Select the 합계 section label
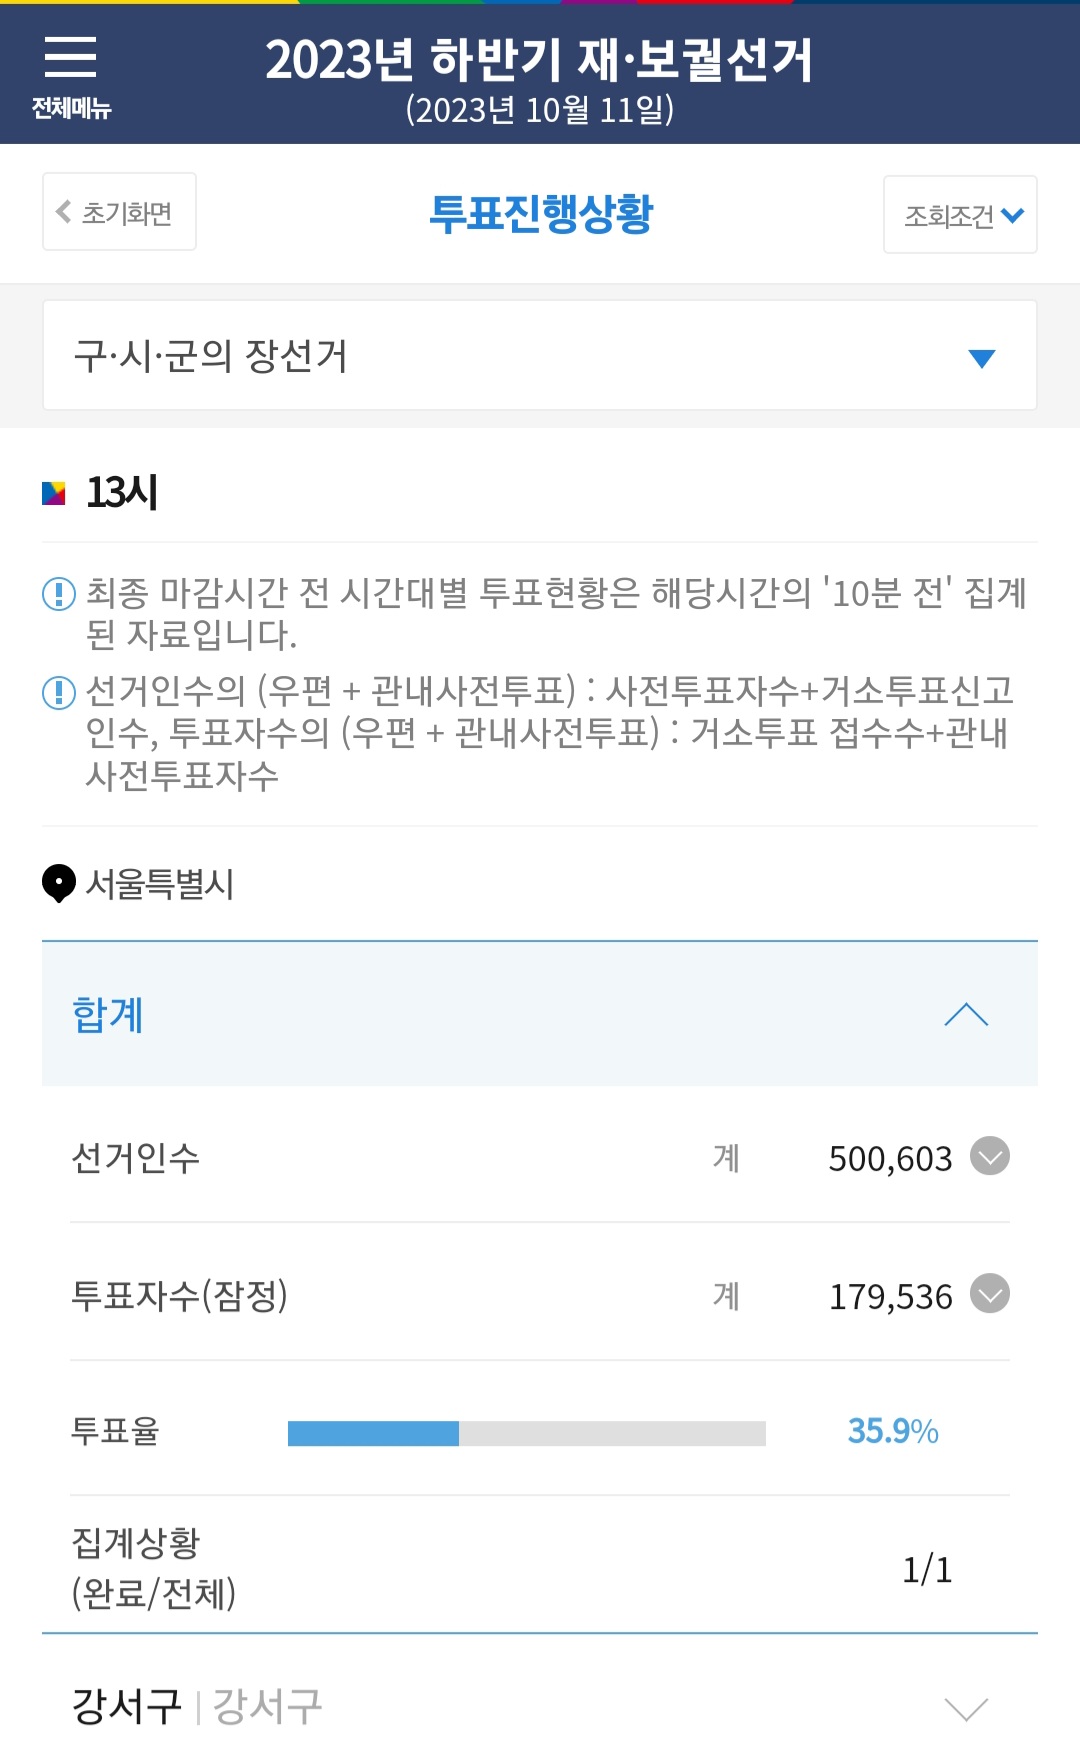Screen dimensions: 1080x1752 tap(108, 1015)
